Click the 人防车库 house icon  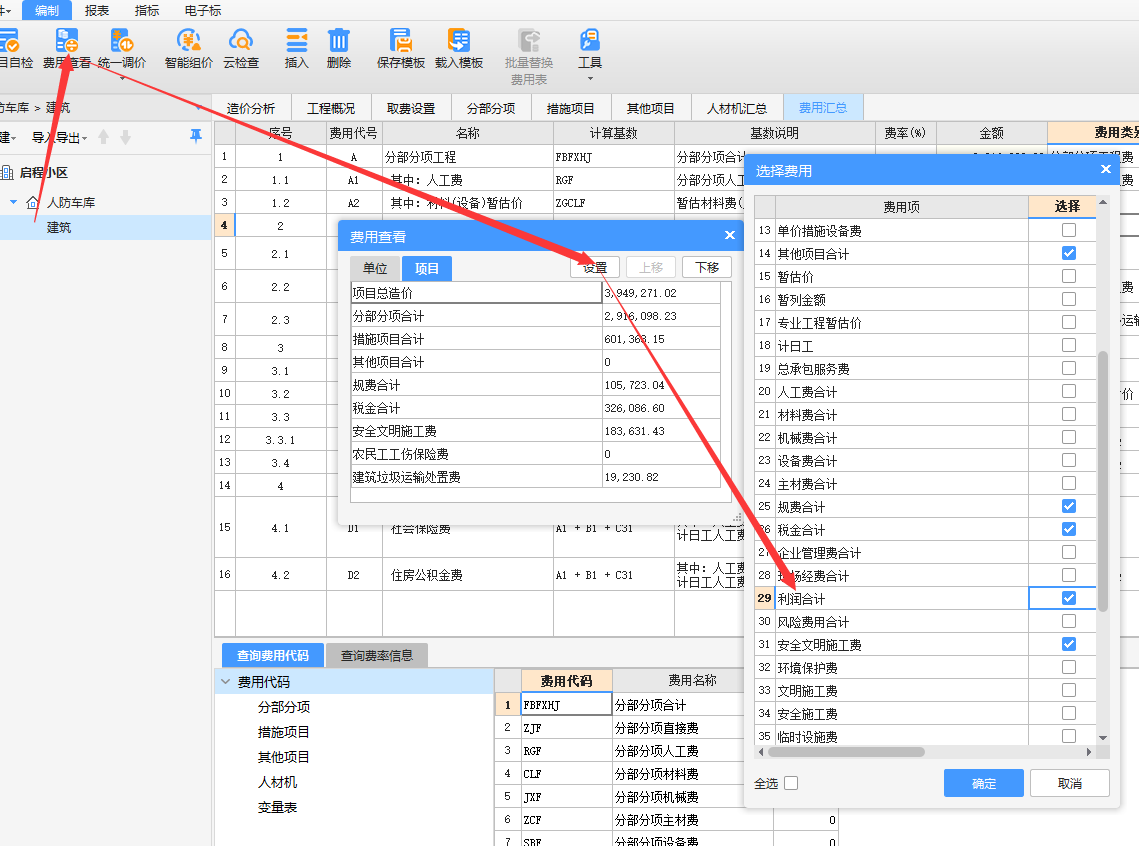pos(32,203)
